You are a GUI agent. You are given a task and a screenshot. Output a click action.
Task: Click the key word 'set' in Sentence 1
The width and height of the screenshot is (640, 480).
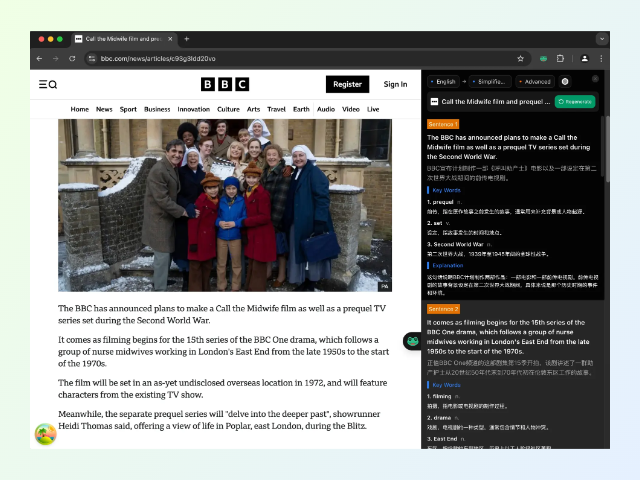coord(438,223)
